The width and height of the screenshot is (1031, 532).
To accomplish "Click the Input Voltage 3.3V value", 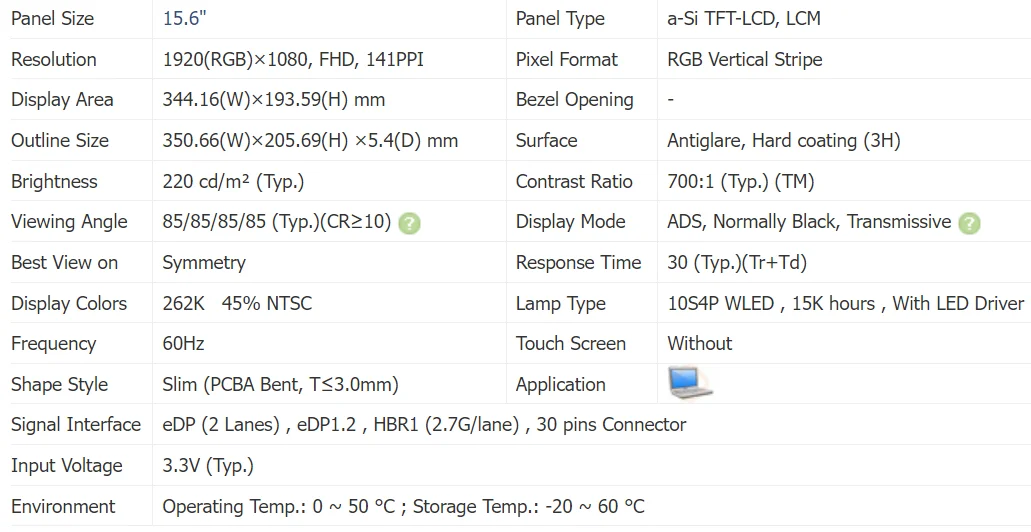I will [x=208, y=466].
